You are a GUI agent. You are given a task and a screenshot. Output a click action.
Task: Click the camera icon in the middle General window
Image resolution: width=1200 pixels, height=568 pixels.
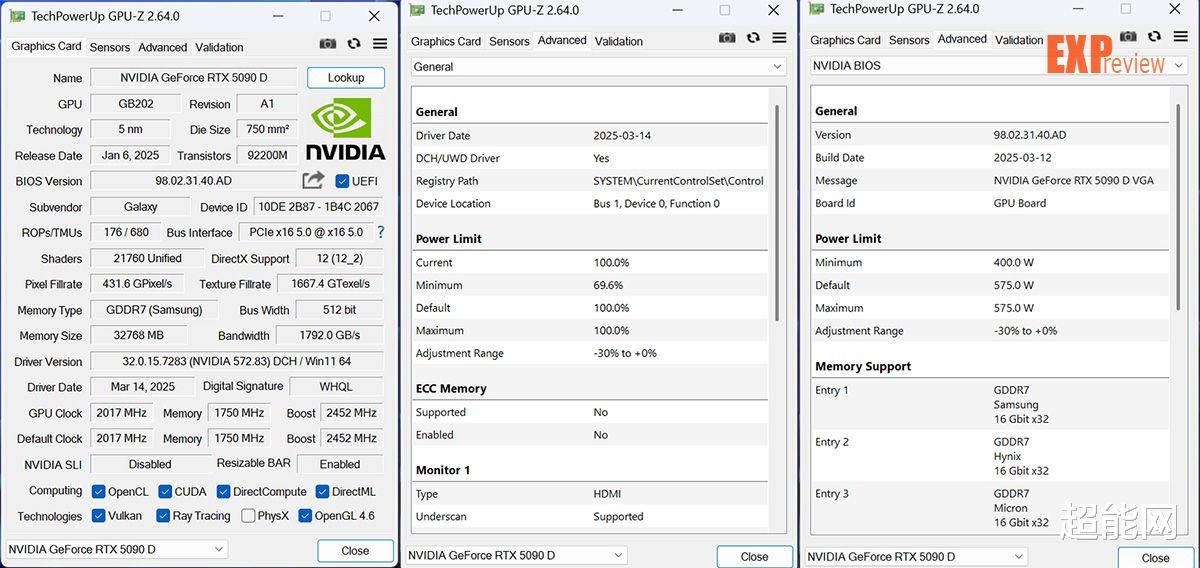point(727,38)
